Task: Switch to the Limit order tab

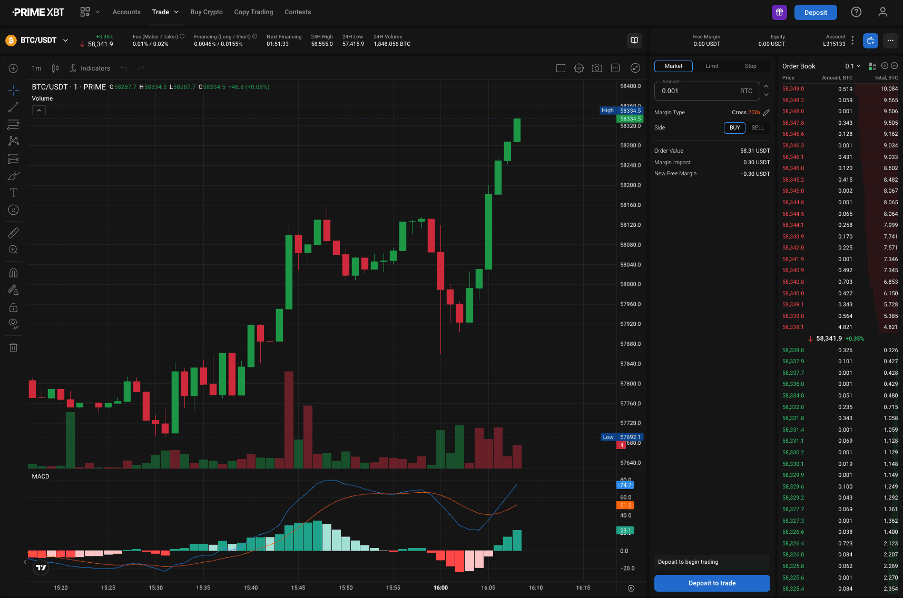Action: (711, 65)
